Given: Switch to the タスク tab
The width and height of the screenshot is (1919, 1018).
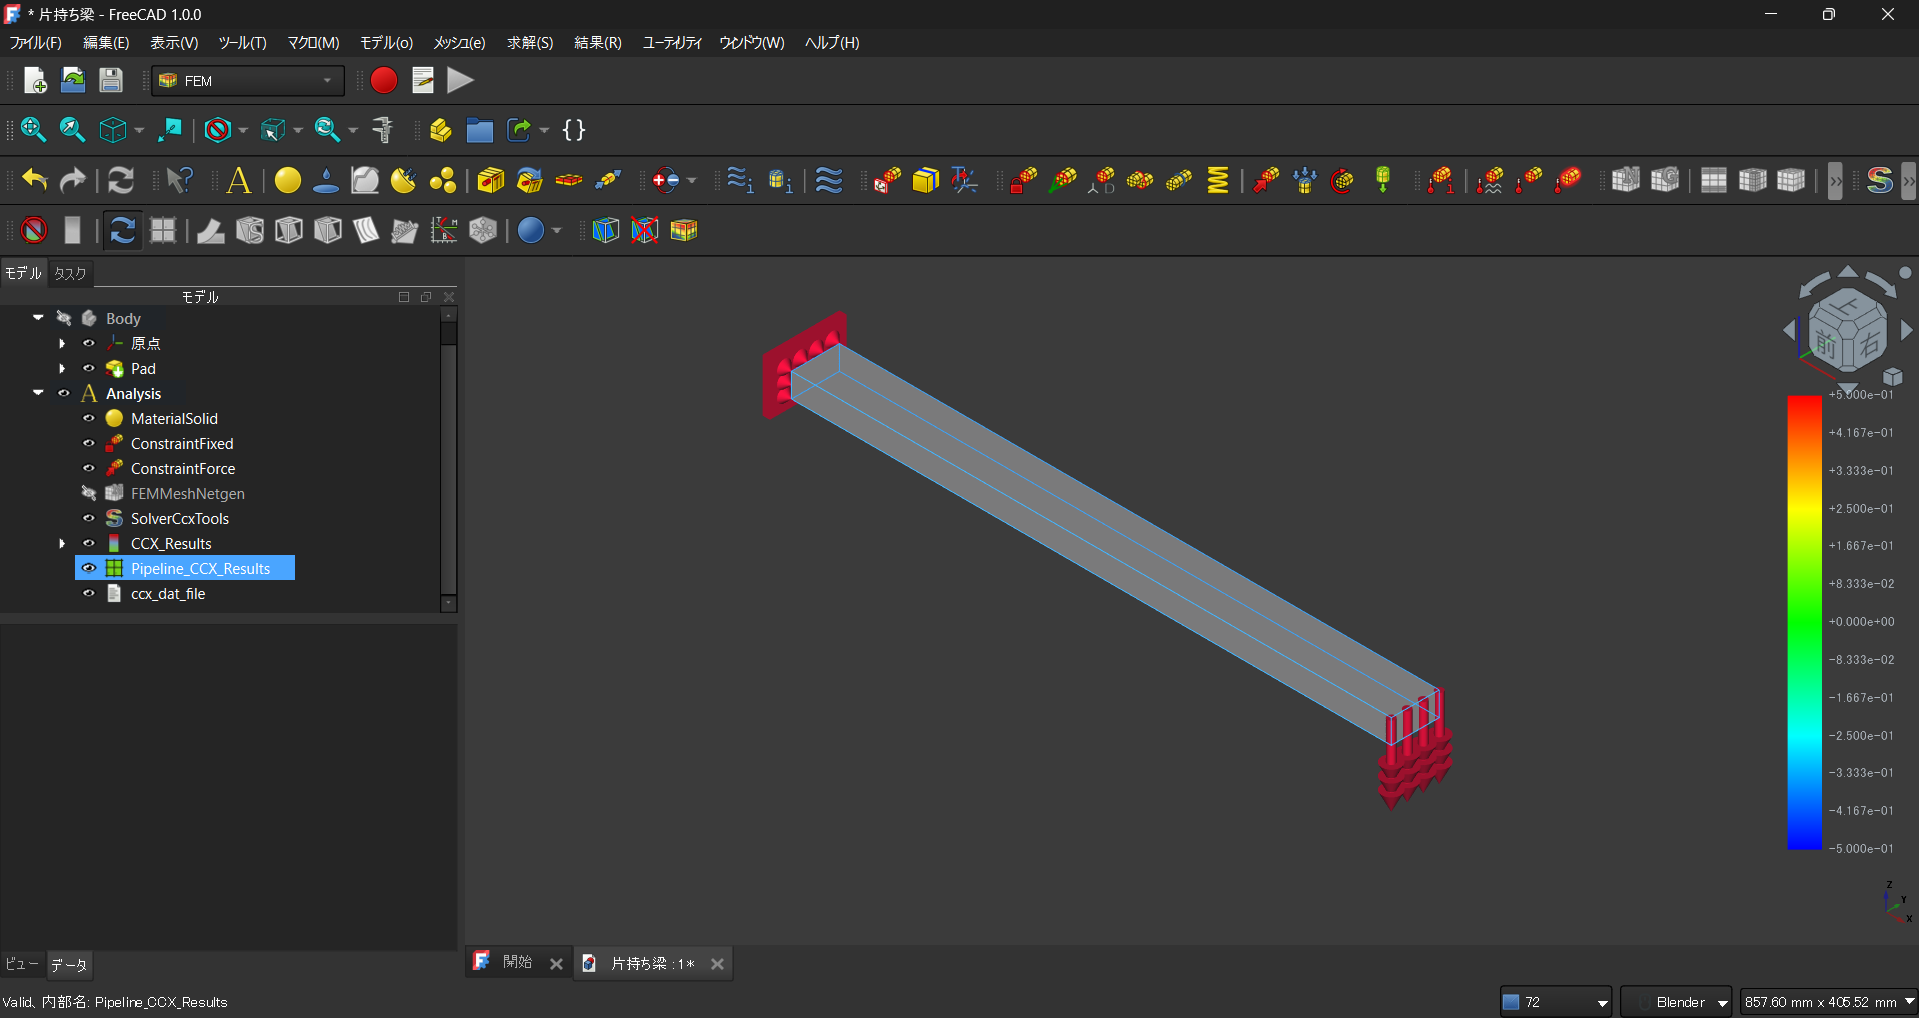Looking at the screenshot, I should click(x=70, y=273).
